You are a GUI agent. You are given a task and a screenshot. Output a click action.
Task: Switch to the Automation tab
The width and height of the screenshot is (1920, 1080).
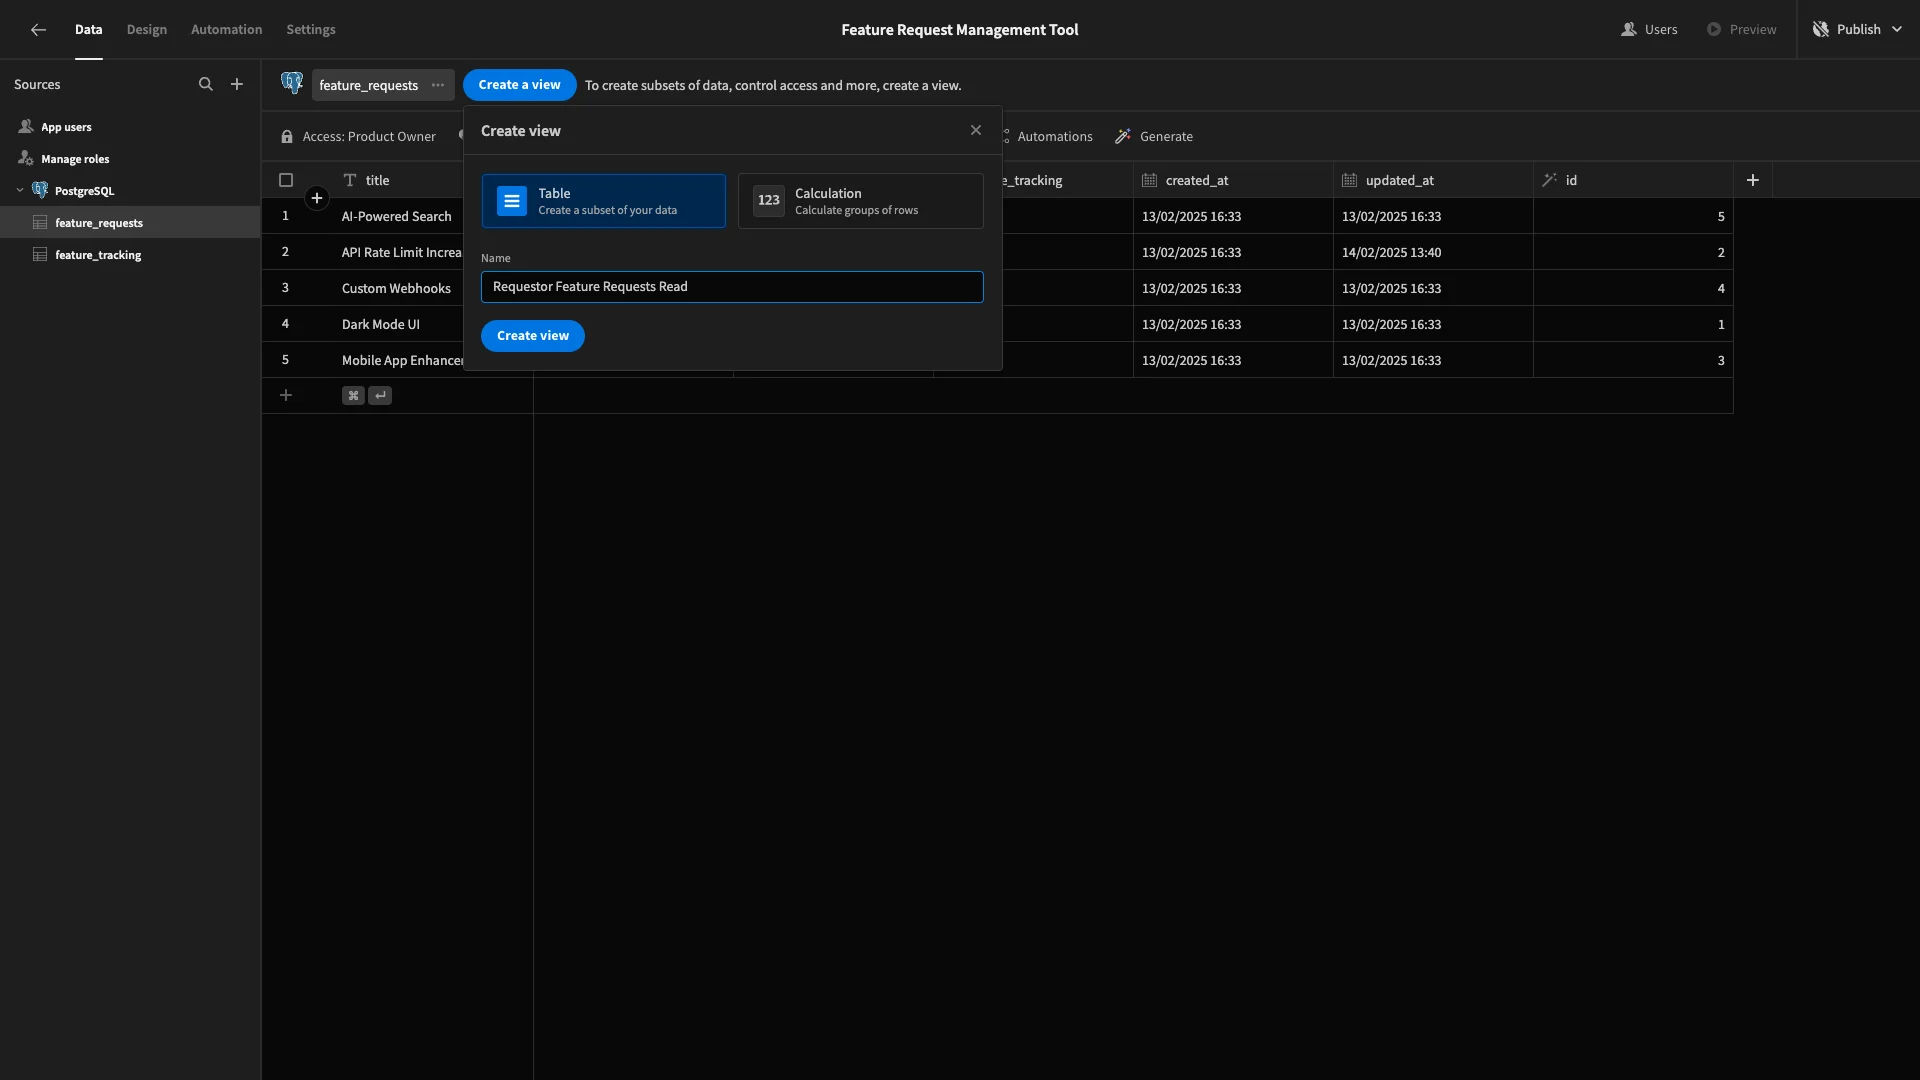227,30
